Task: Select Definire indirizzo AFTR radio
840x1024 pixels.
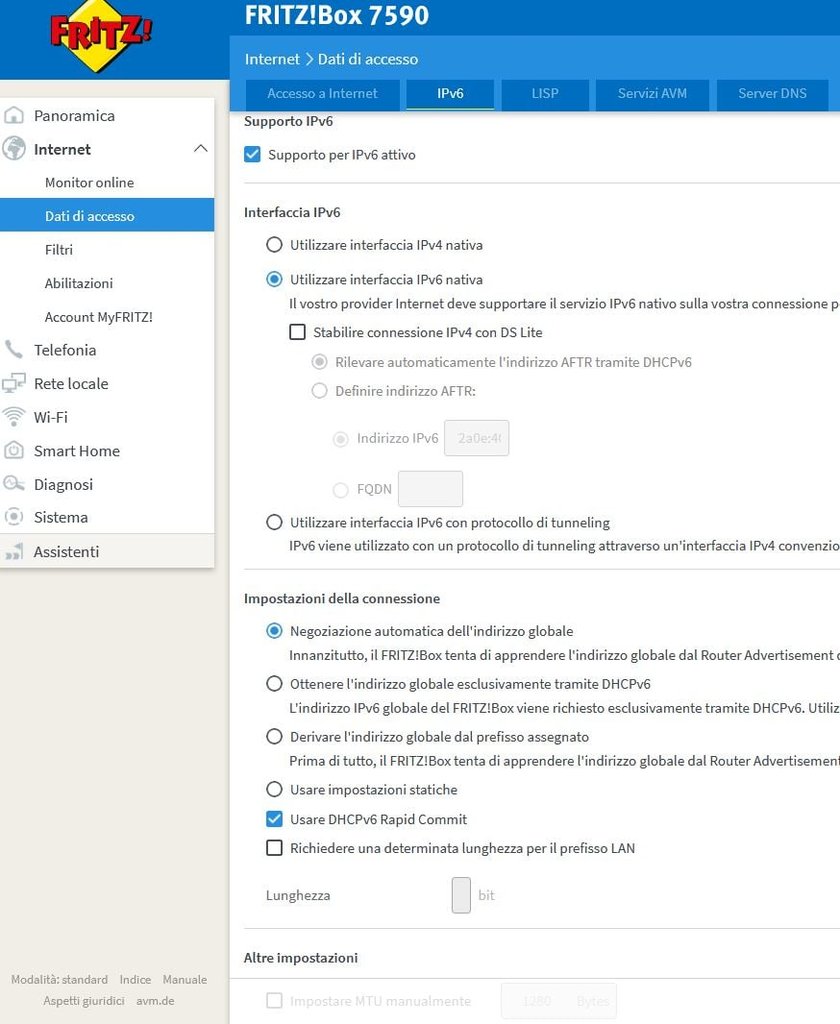Action: point(319,391)
